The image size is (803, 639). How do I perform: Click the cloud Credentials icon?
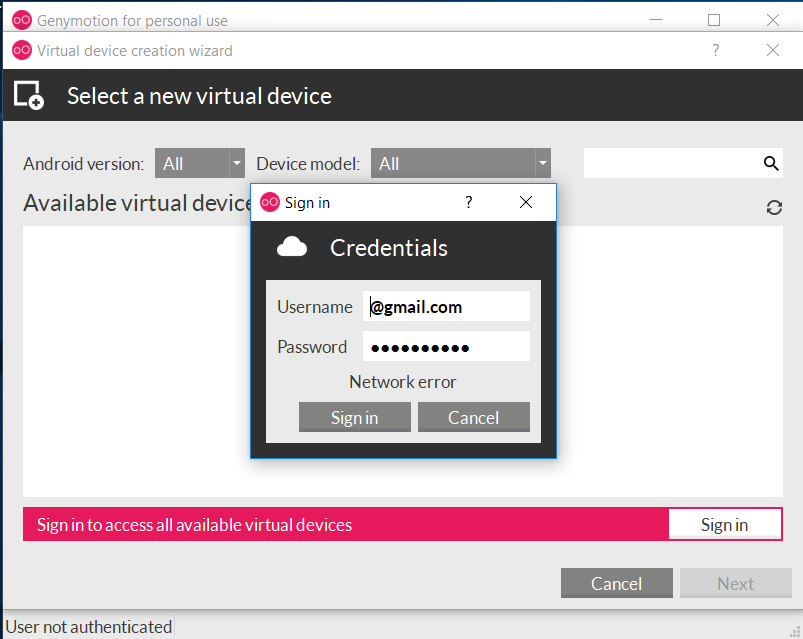292,247
